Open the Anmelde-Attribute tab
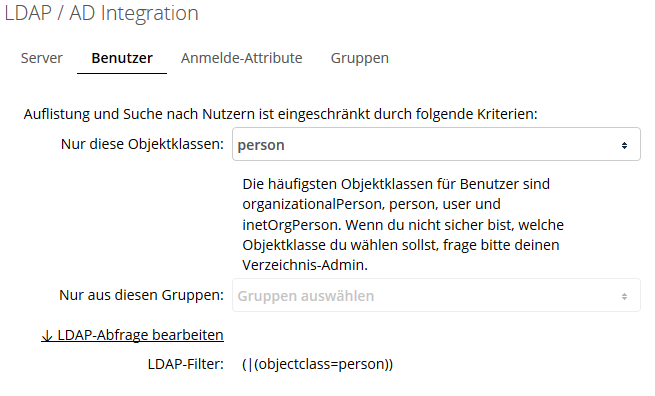The image size is (655, 396). (x=241, y=58)
